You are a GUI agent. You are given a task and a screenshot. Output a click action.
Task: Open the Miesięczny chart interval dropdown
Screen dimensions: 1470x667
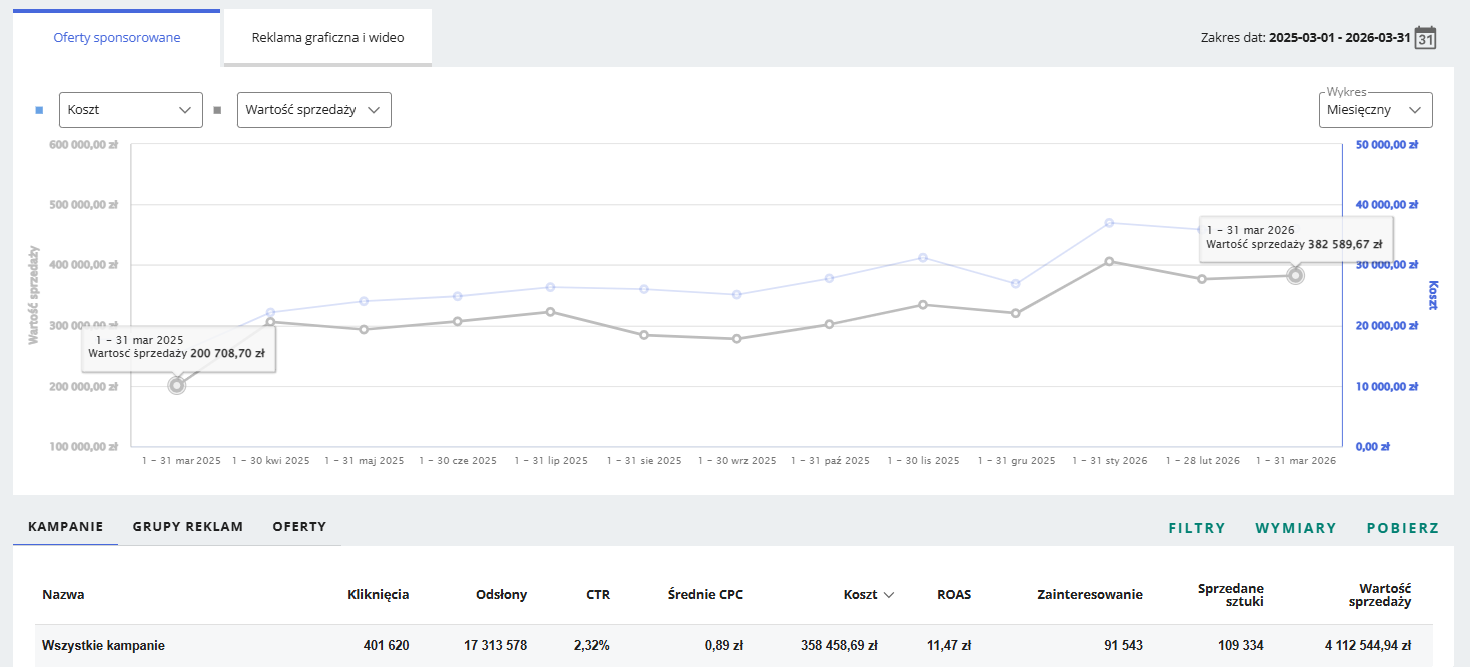(1375, 110)
